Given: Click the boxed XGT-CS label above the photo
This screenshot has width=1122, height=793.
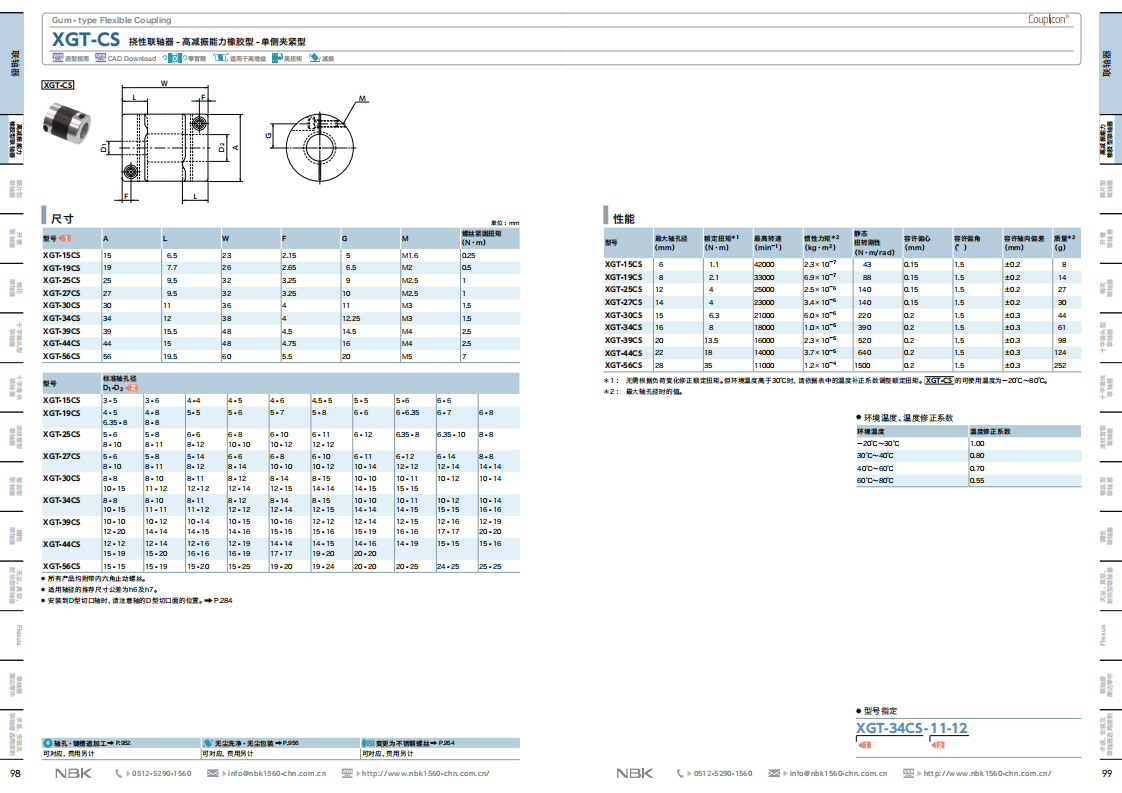Looking at the screenshot, I should pos(58,85).
